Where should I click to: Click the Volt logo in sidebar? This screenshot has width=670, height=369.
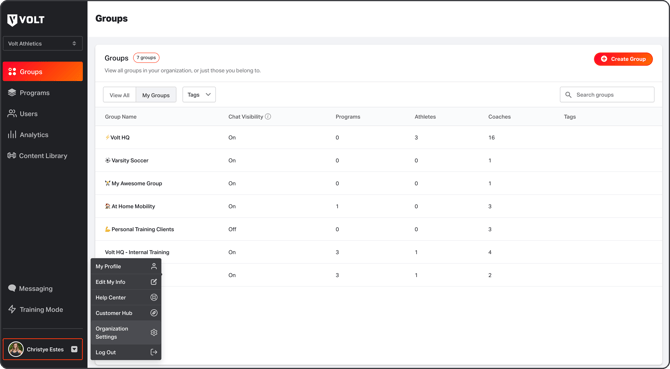[x=26, y=20]
